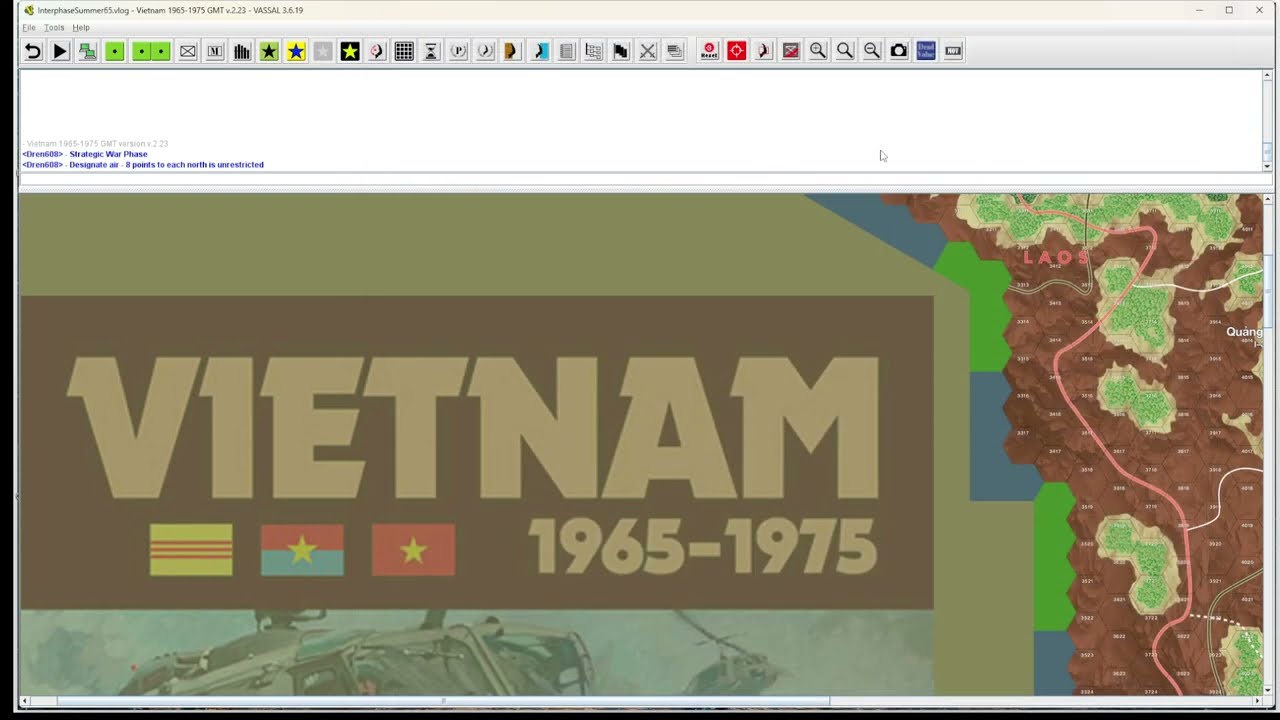Take a map snapshot with camera icon
This screenshot has height=720, width=1280.
(899, 51)
